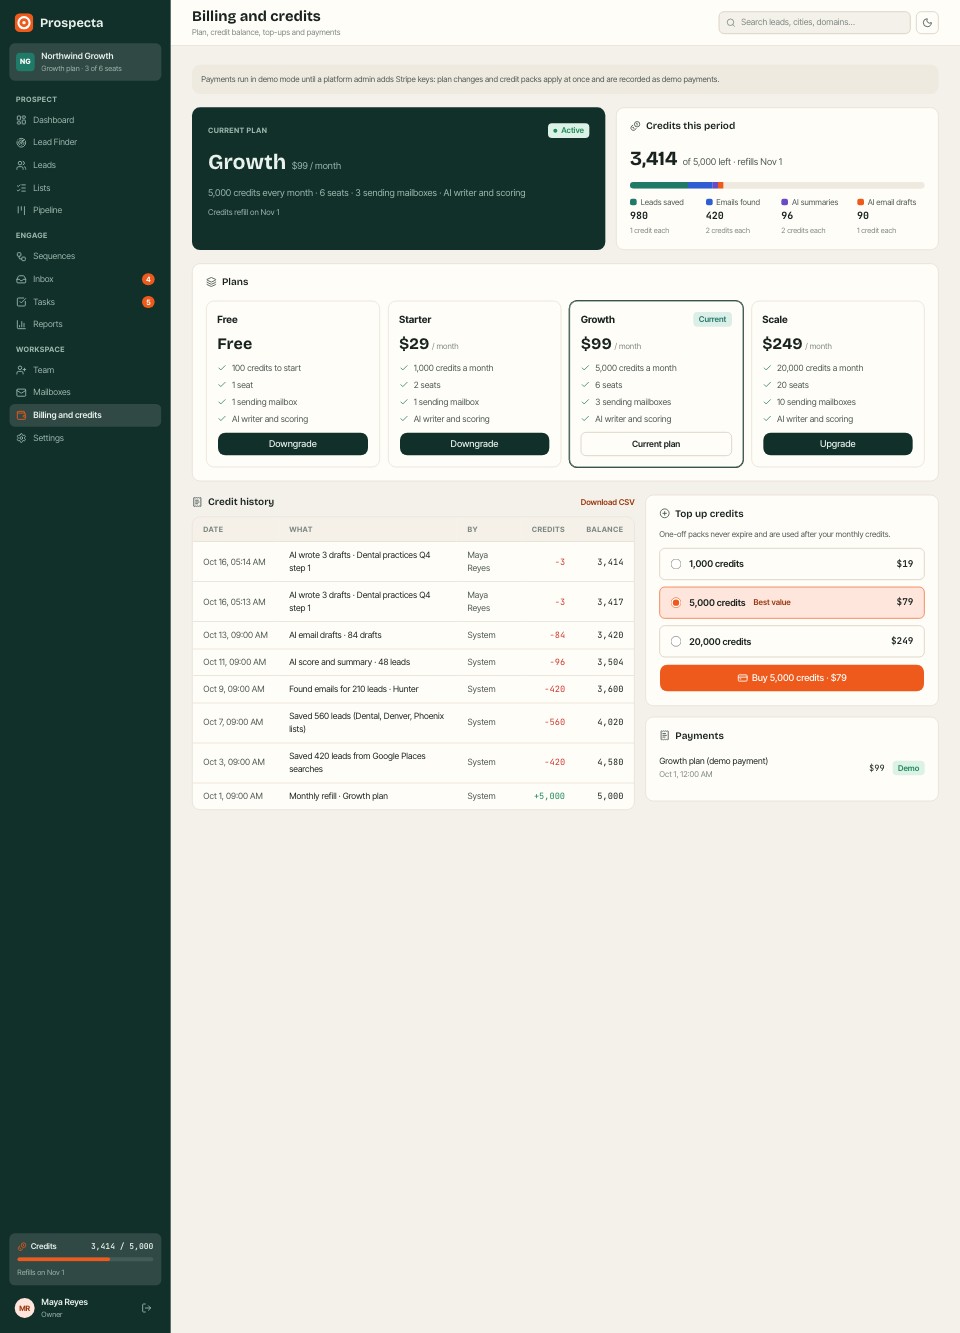The height and width of the screenshot is (1333, 960).
Task: Open Sequences in the sidebar
Action: coord(85,256)
